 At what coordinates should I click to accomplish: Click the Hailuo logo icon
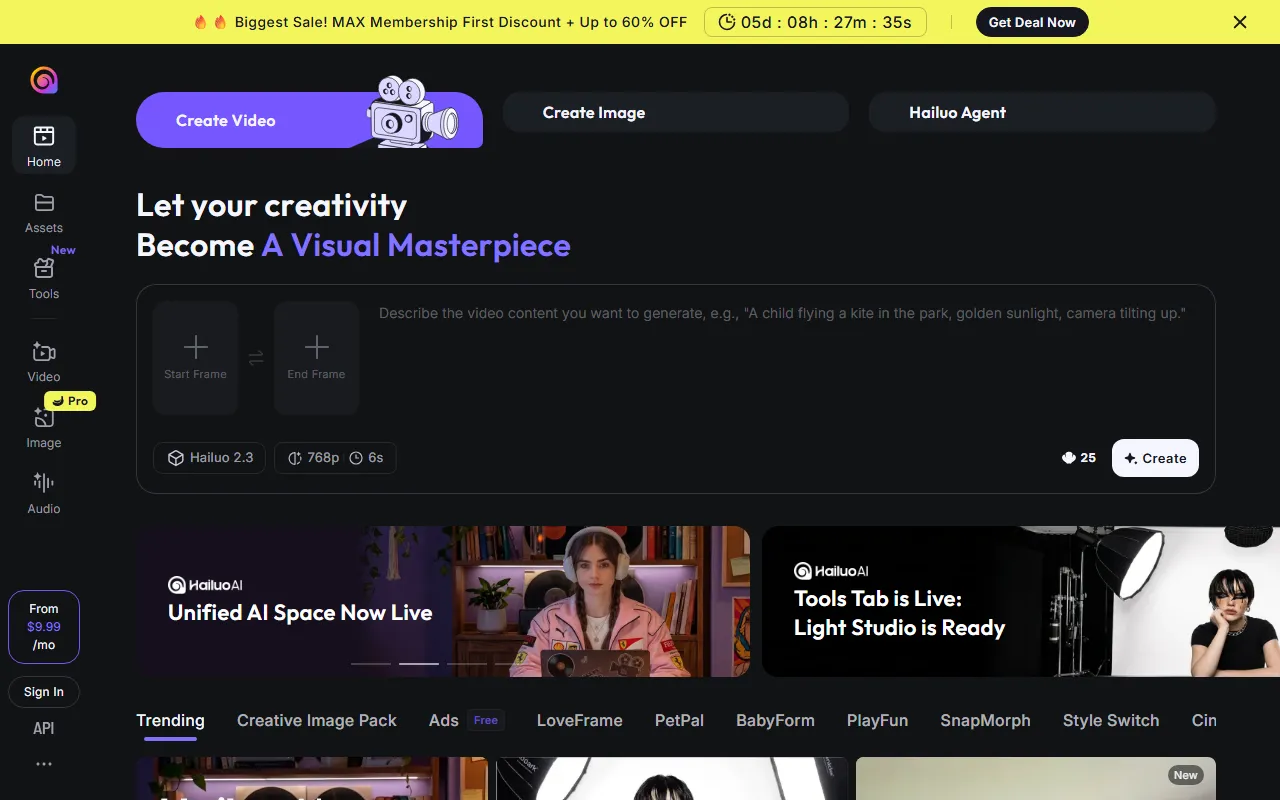tap(44, 80)
